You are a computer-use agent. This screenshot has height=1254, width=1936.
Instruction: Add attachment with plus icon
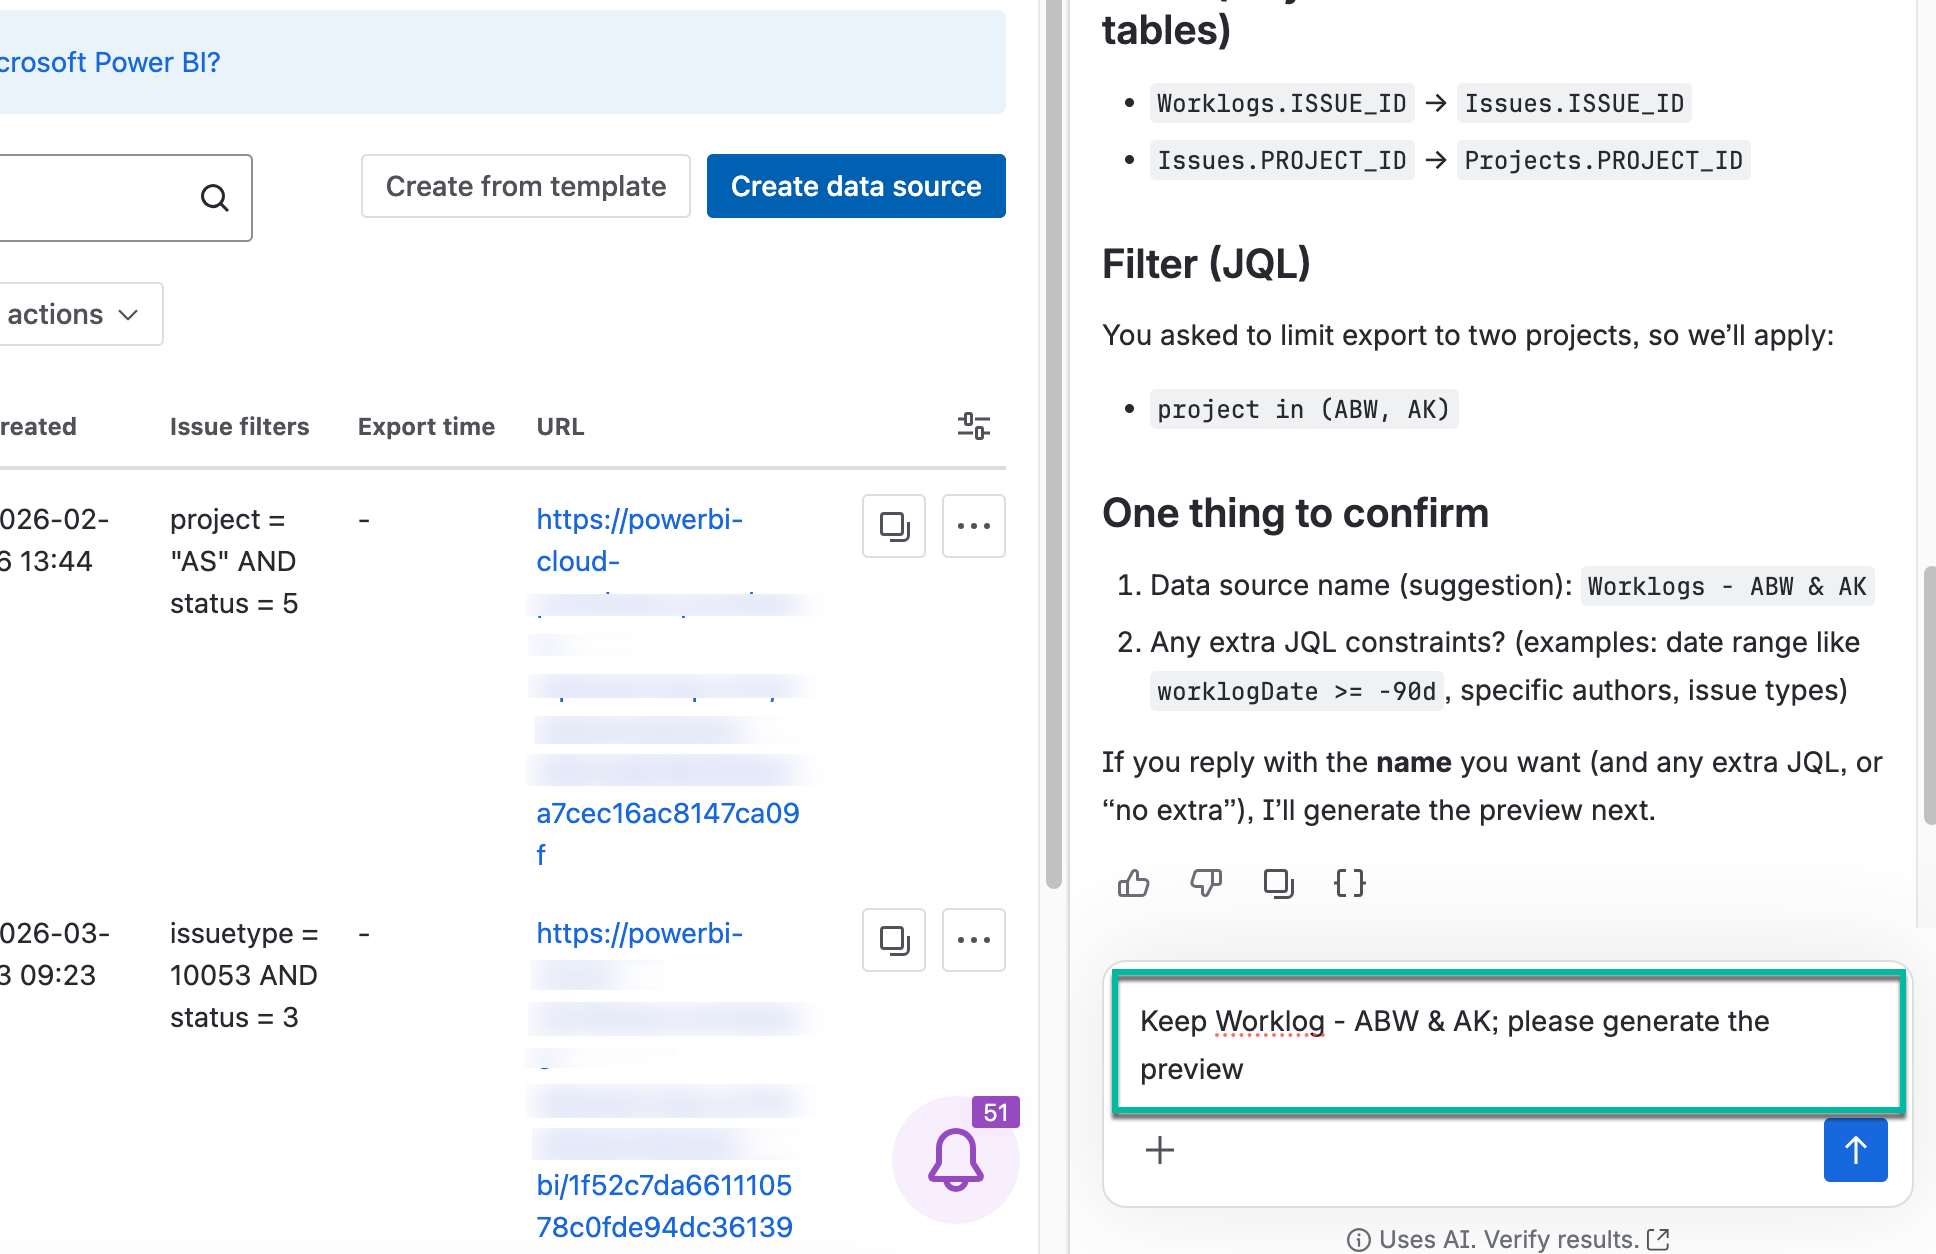[x=1160, y=1150]
